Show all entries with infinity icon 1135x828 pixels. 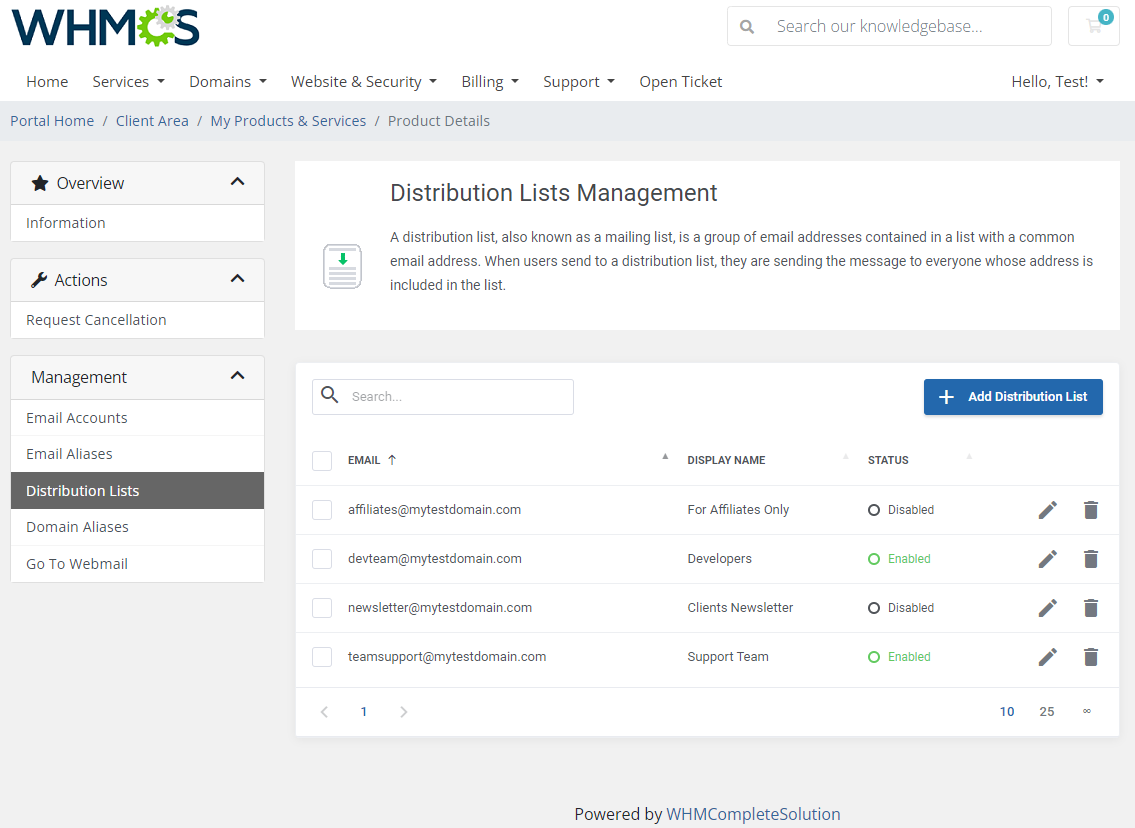[1087, 712]
